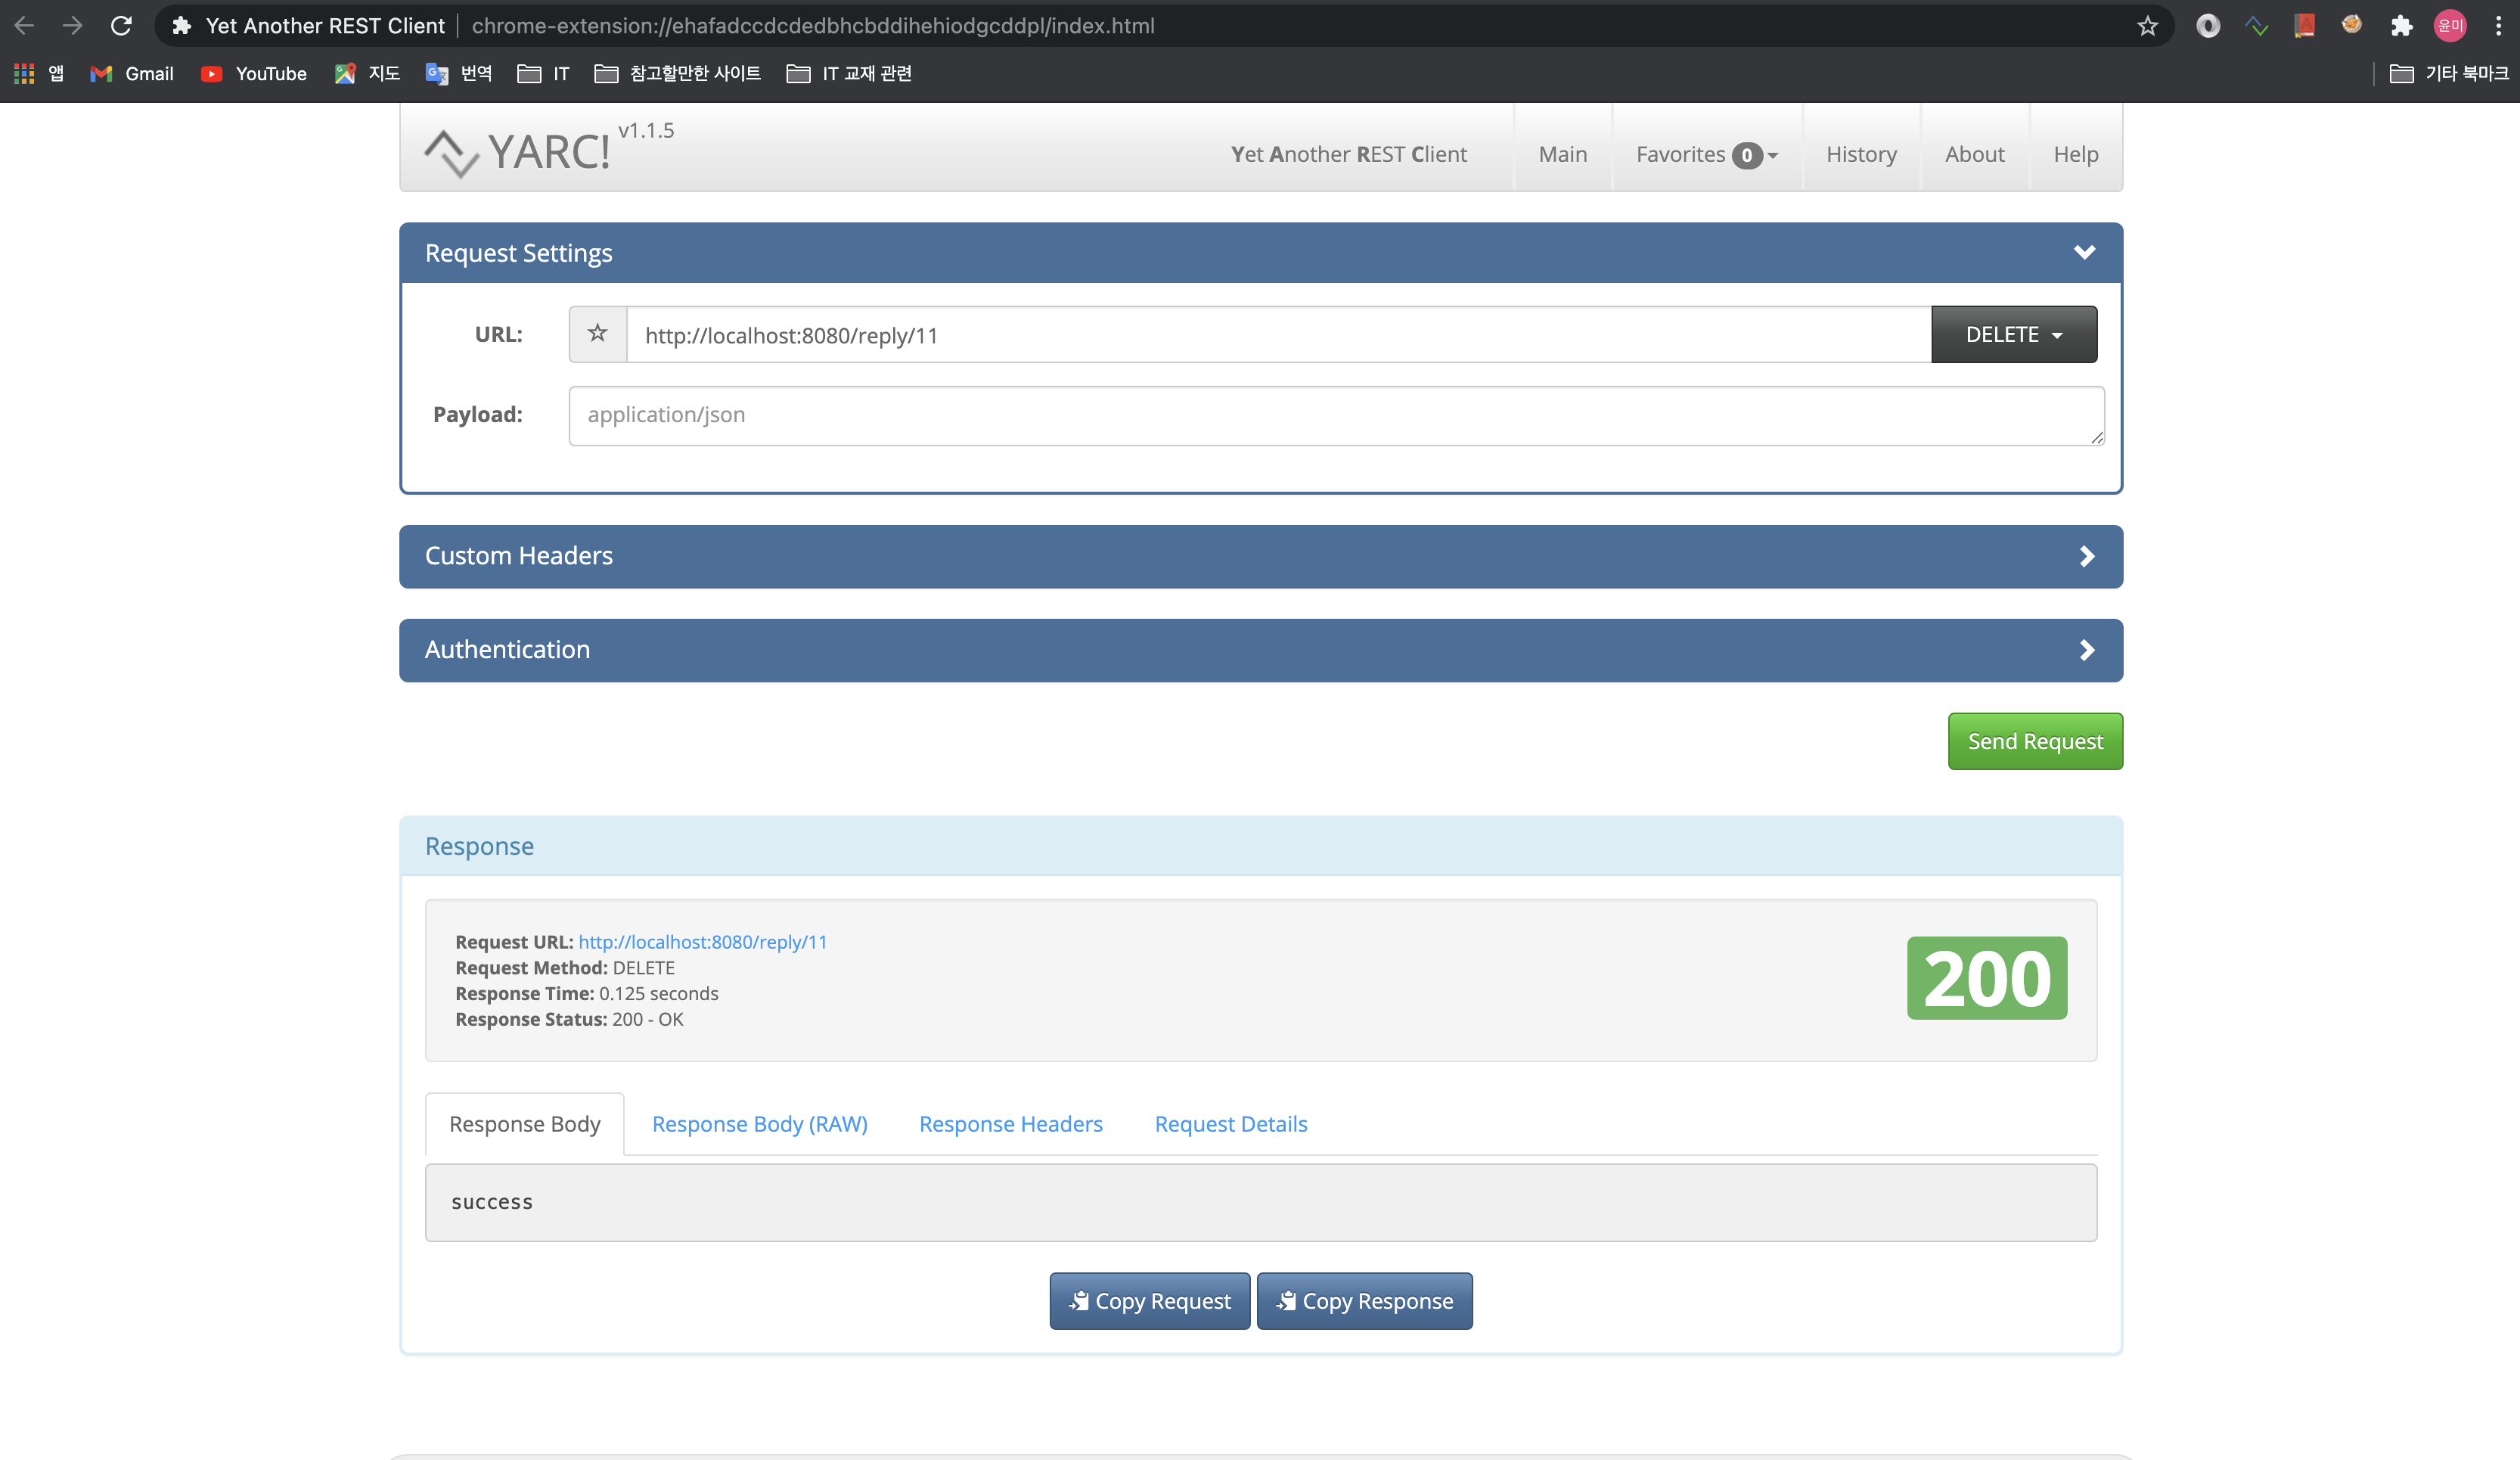Switch to the Request Details tab
This screenshot has height=1460, width=2520.
(x=1231, y=1124)
